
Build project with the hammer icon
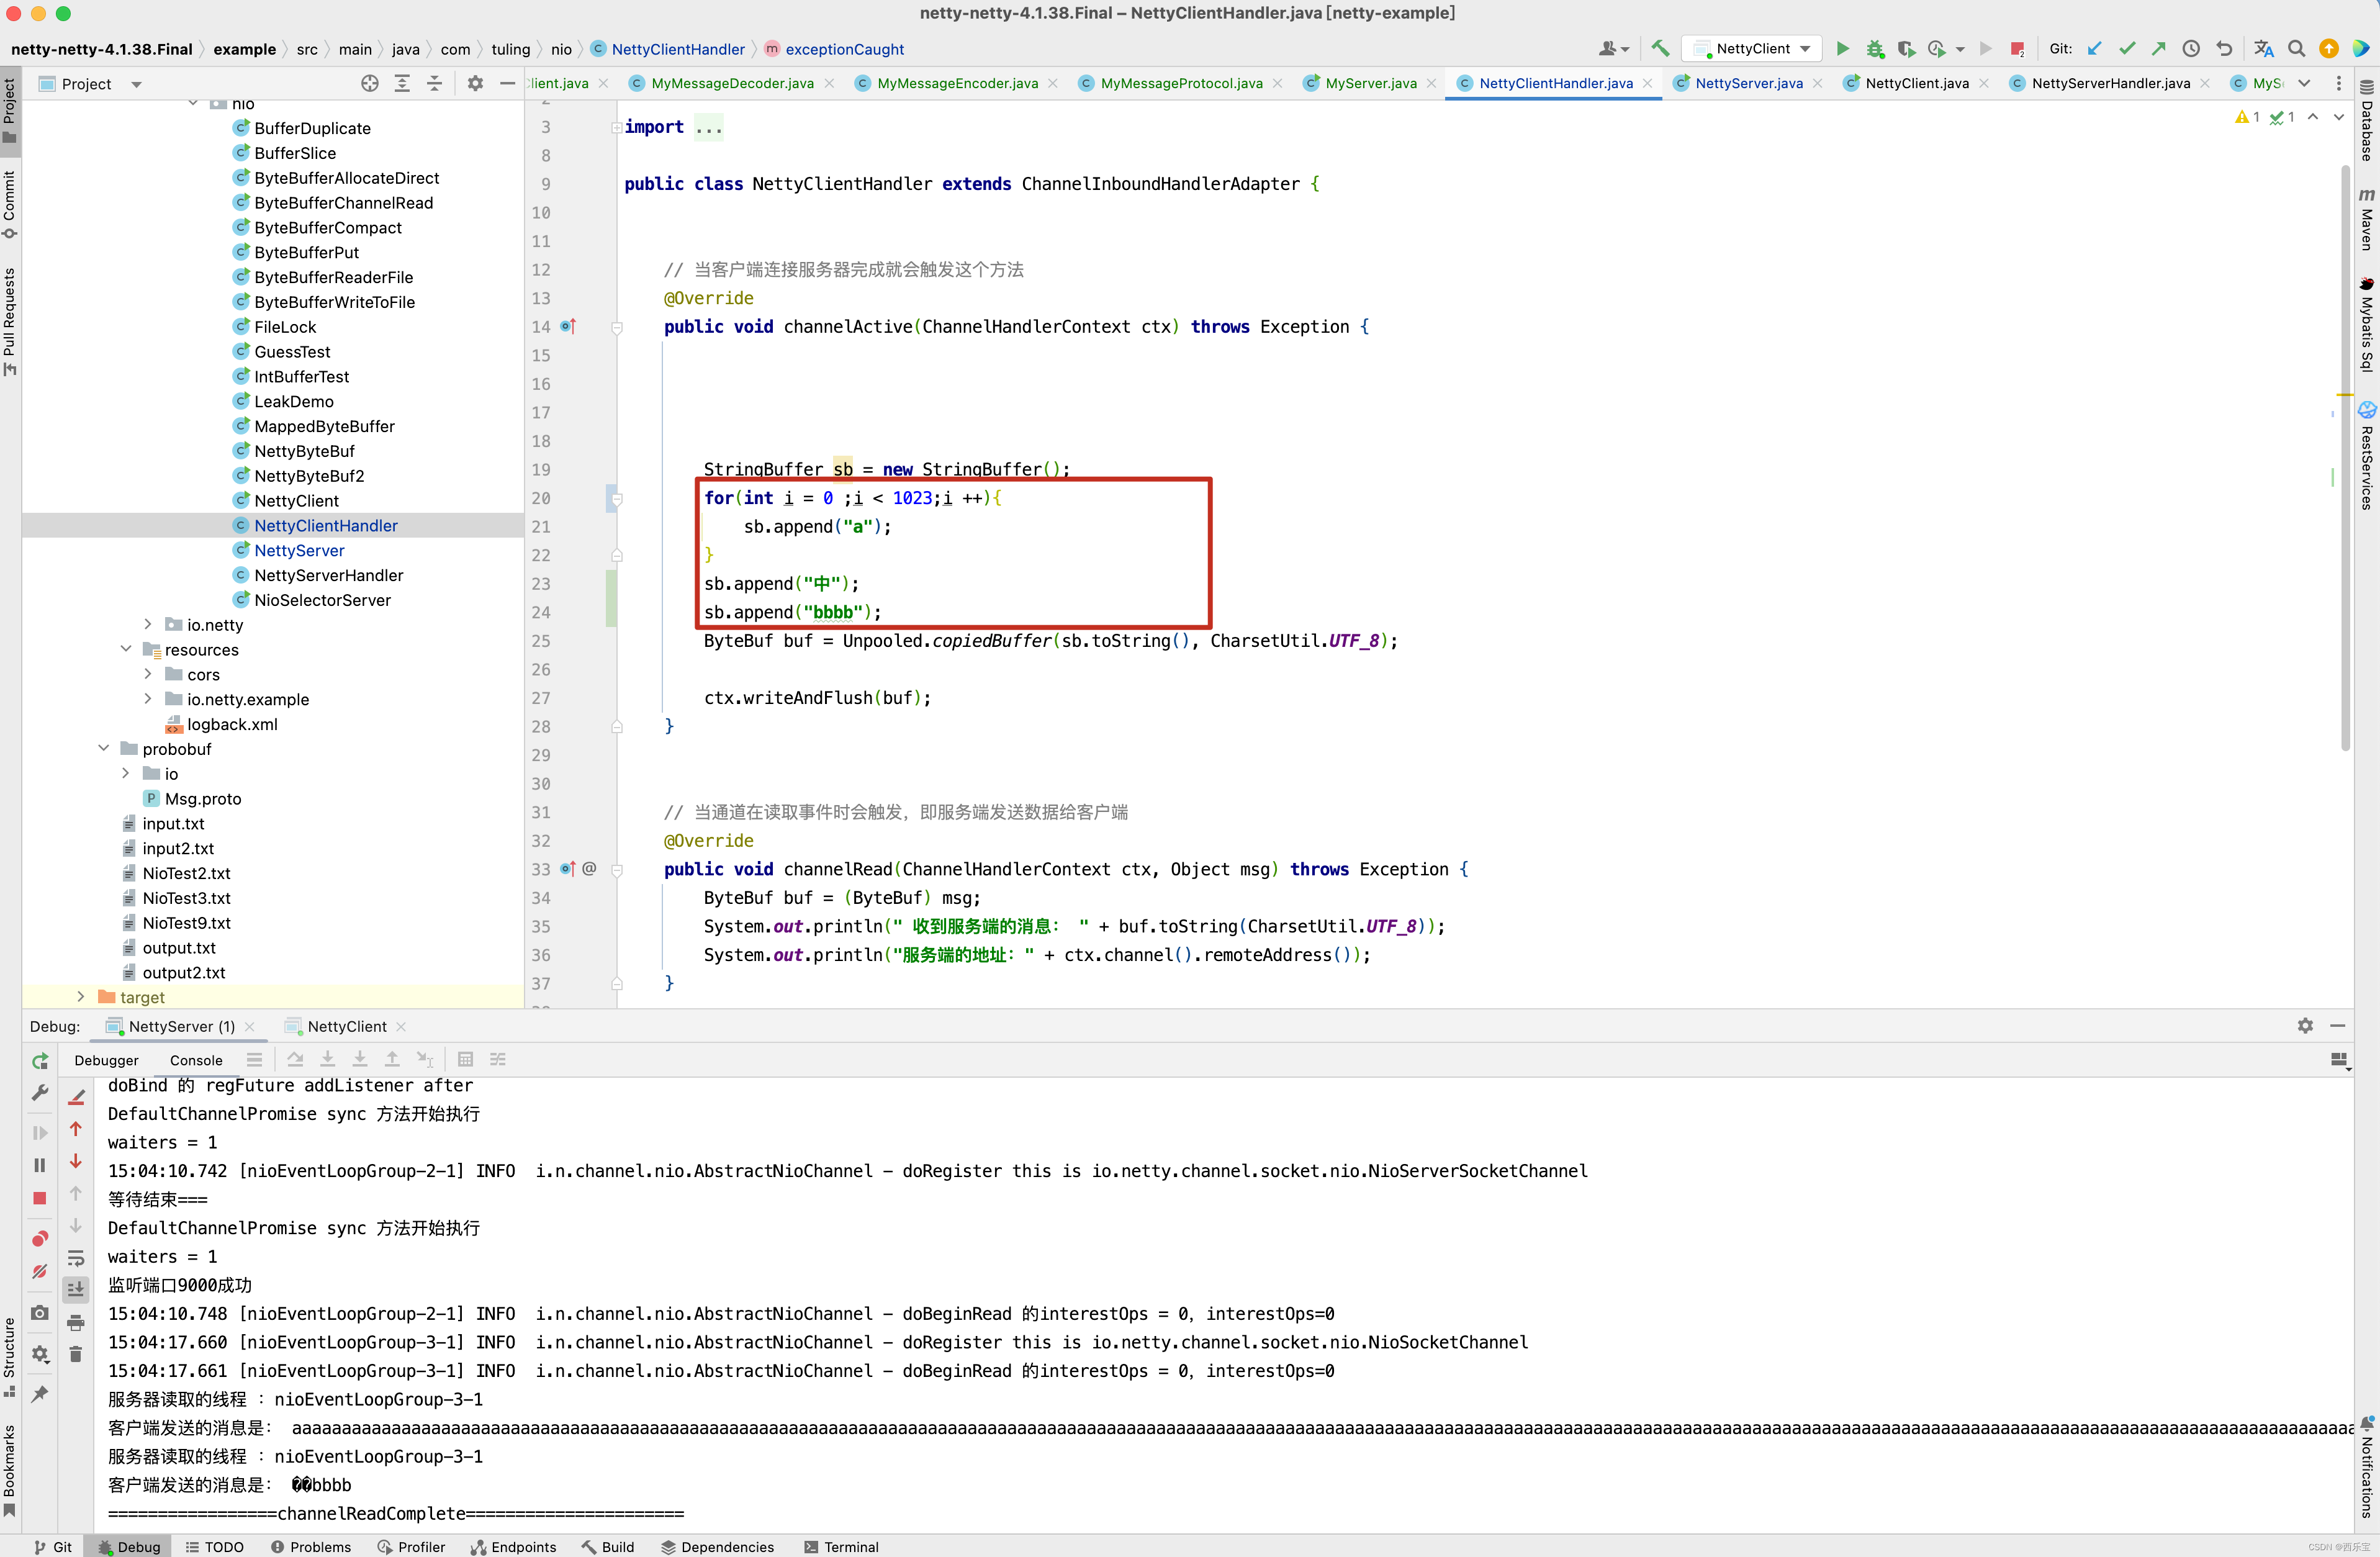tap(1660, 48)
